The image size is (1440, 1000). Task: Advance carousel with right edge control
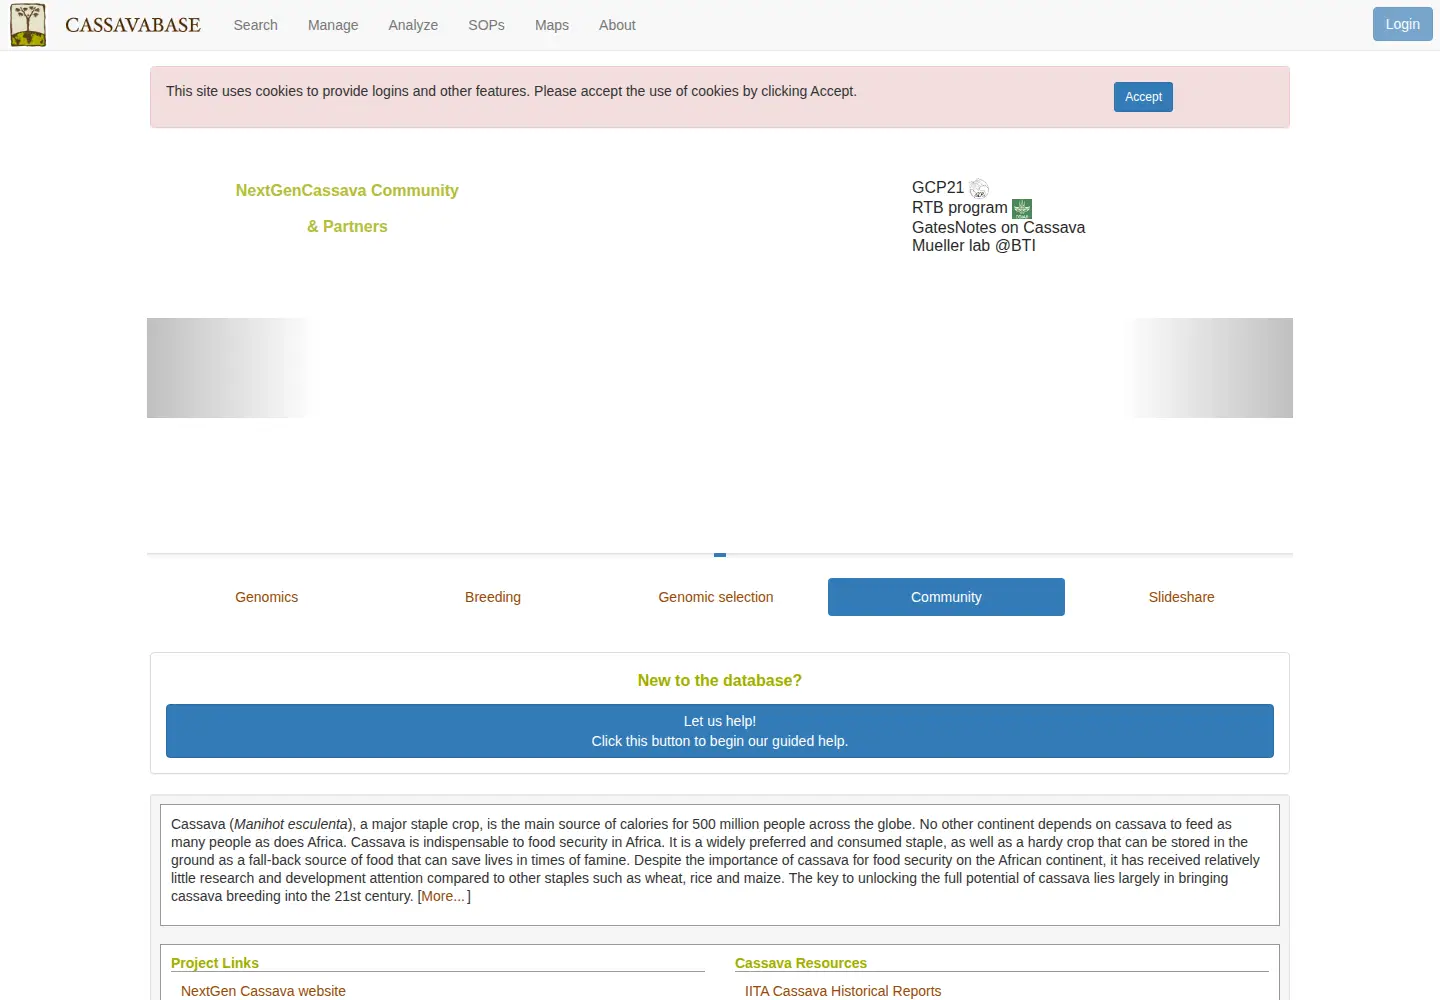1207,368
